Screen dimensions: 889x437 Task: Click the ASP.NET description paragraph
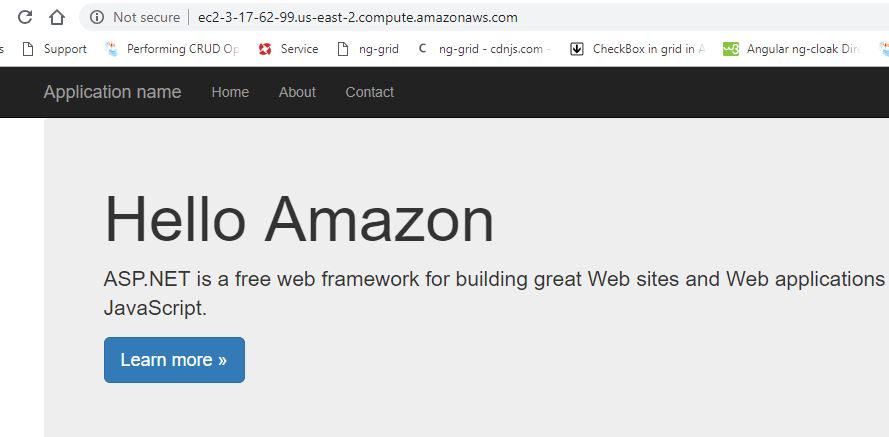pos(494,294)
